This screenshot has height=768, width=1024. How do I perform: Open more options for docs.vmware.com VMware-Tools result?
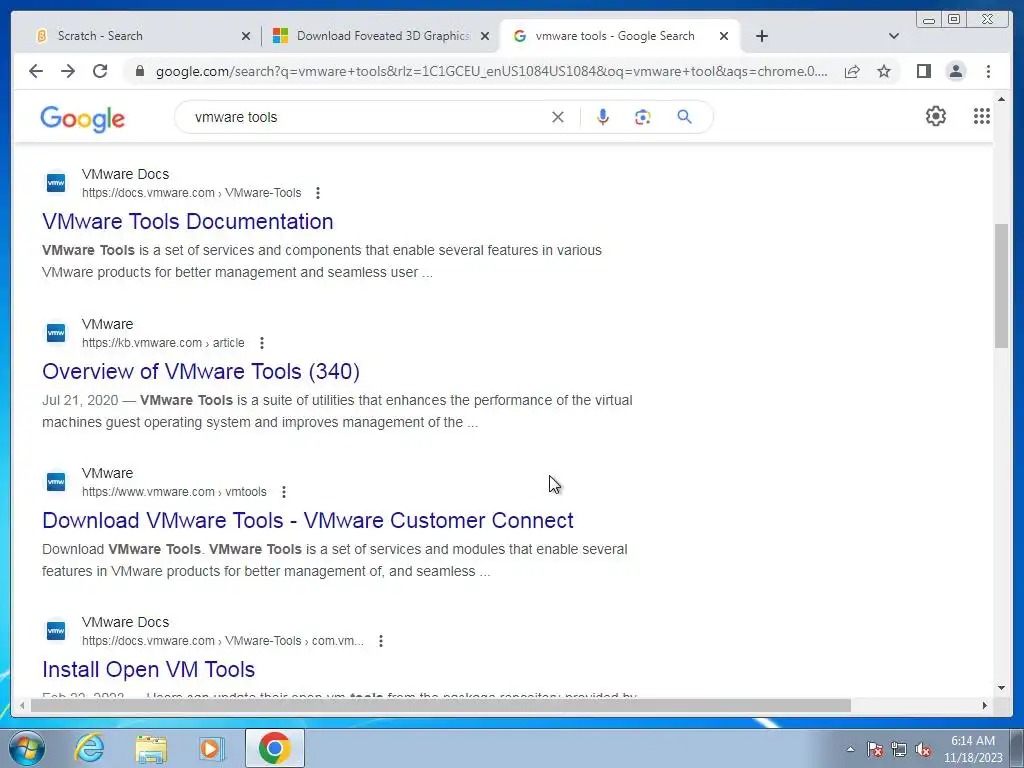pos(317,193)
